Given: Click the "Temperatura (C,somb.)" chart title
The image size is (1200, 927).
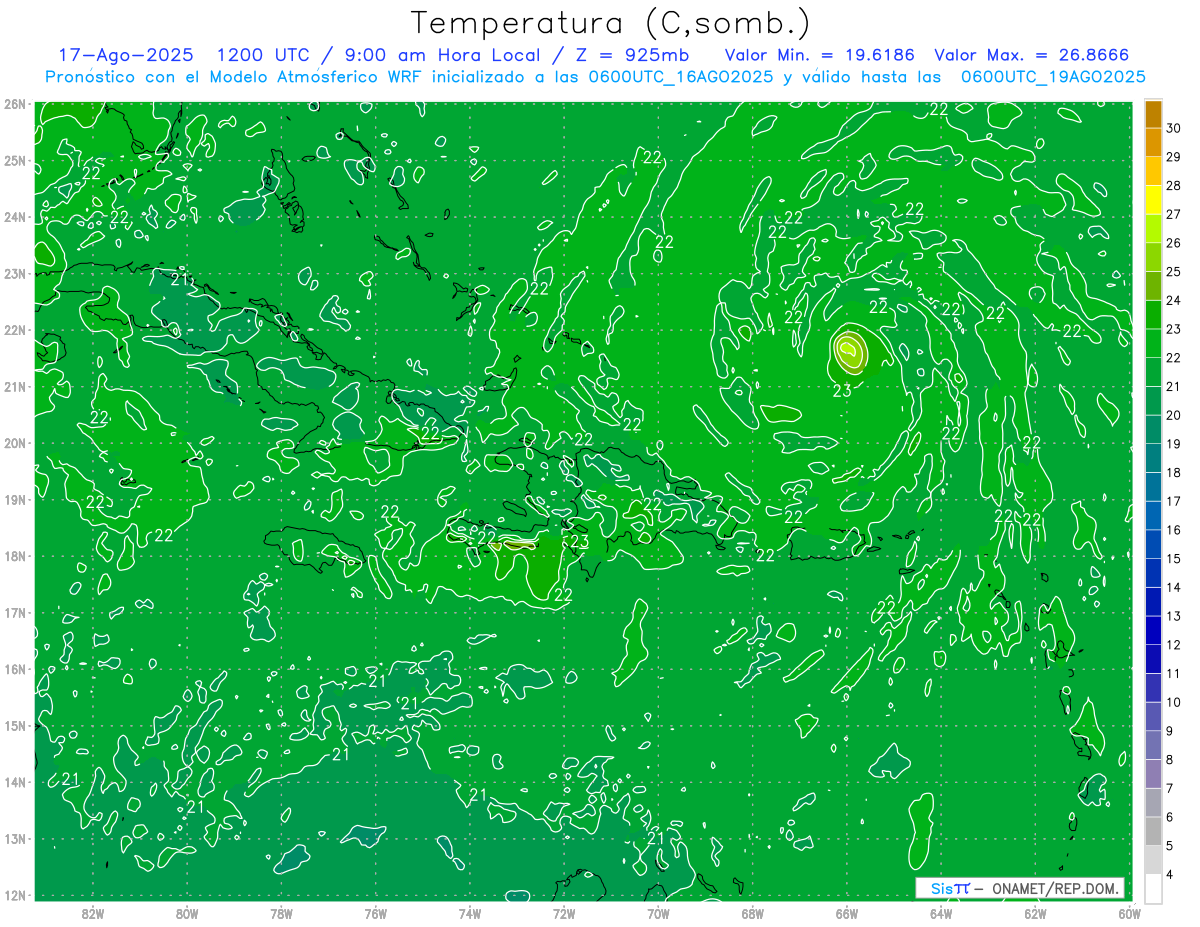Looking at the screenshot, I should [610, 23].
